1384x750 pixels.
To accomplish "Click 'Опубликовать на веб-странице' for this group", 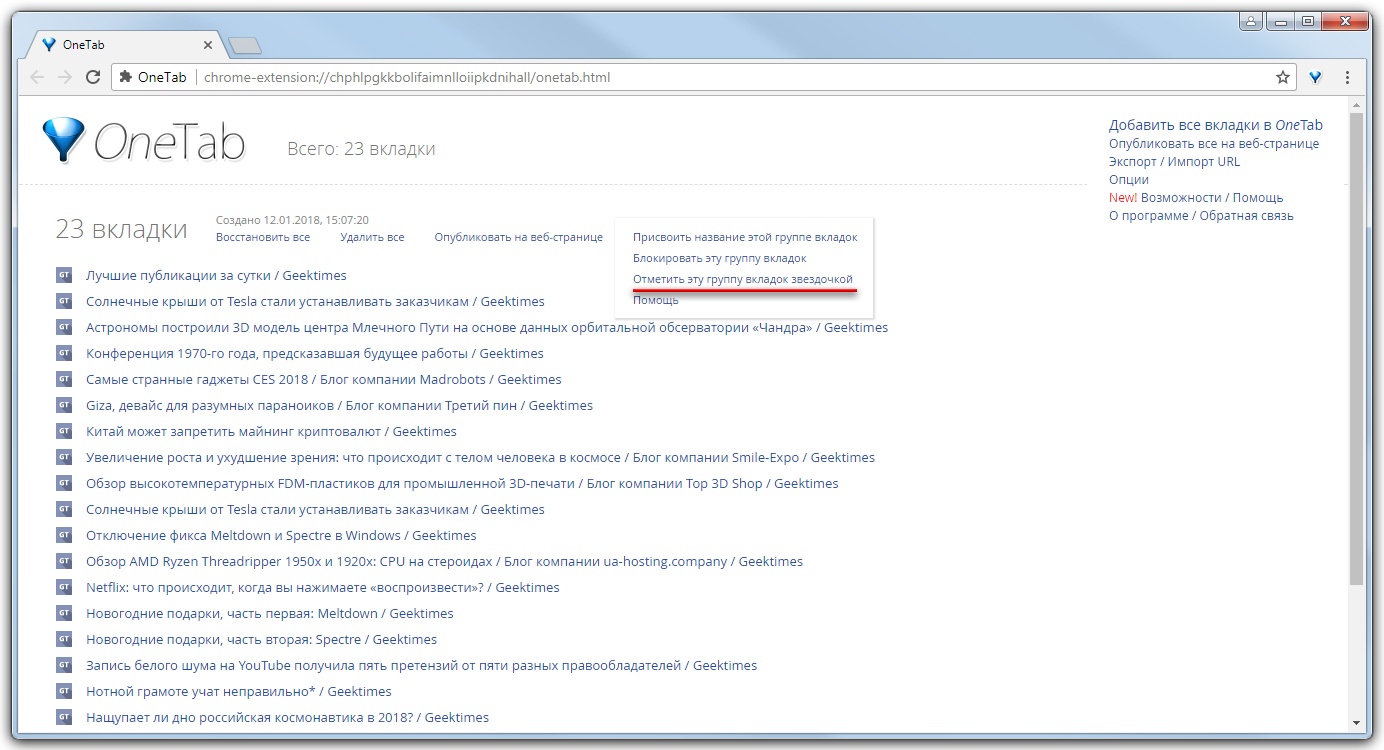I will coord(519,237).
